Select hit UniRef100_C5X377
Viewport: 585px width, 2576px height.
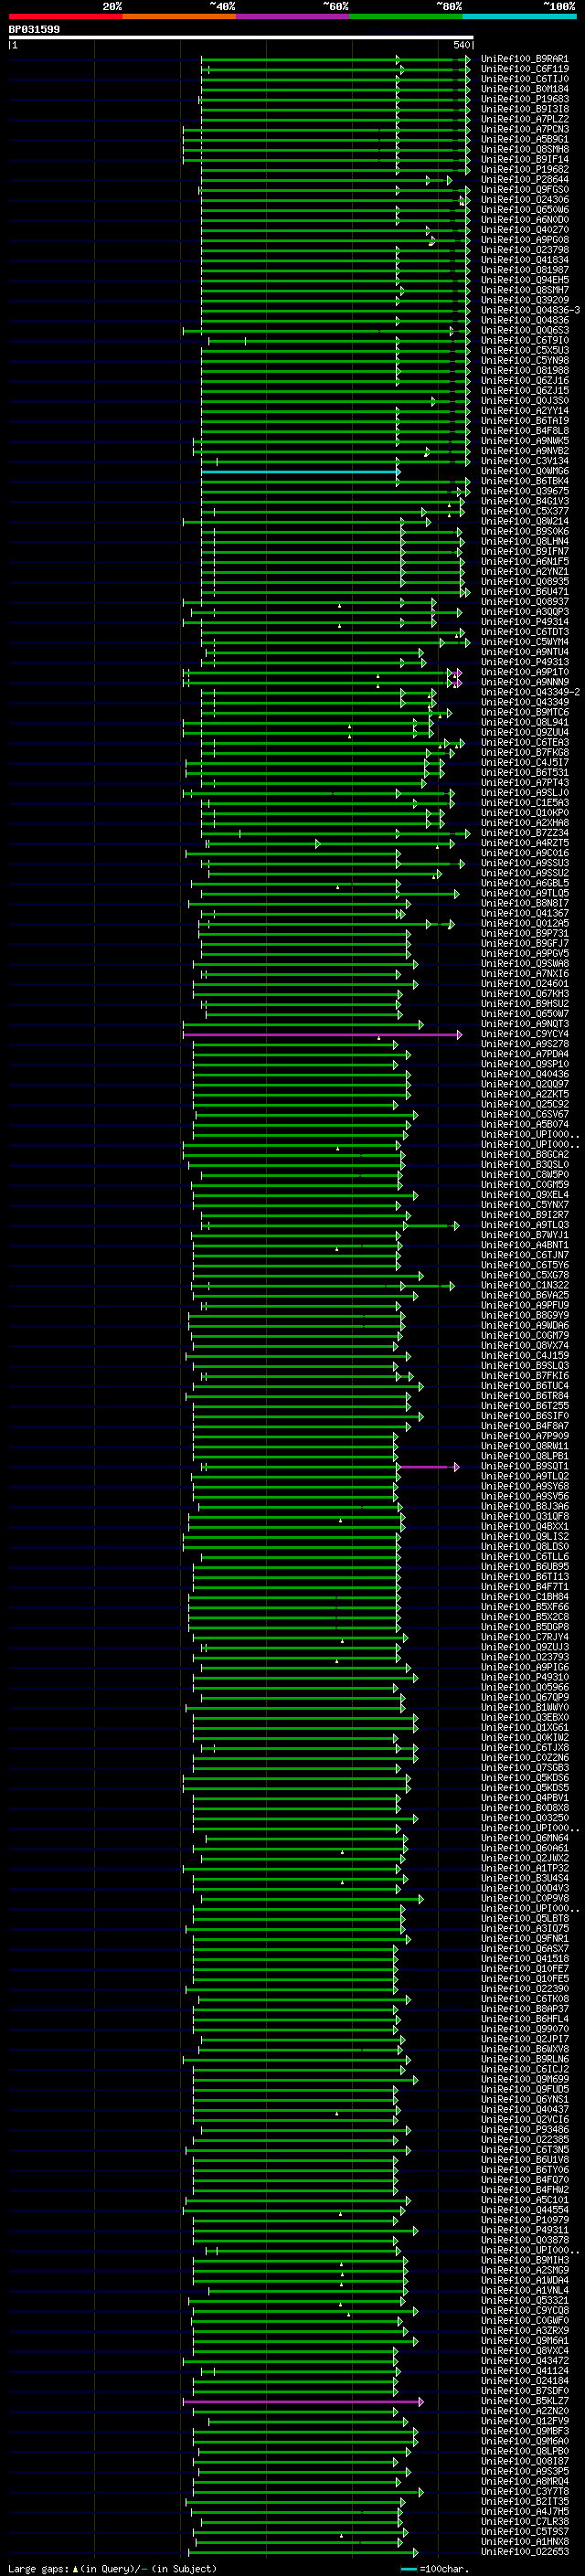[x=525, y=511]
